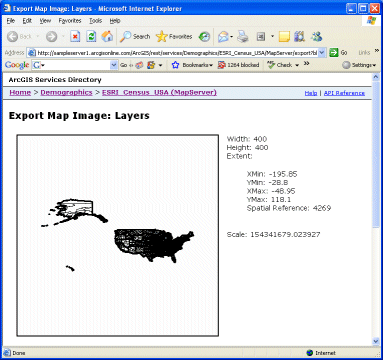The height and width of the screenshot is (360, 383).
Task: Open the Messenger people icon
Action: click(x=316, y=36)
